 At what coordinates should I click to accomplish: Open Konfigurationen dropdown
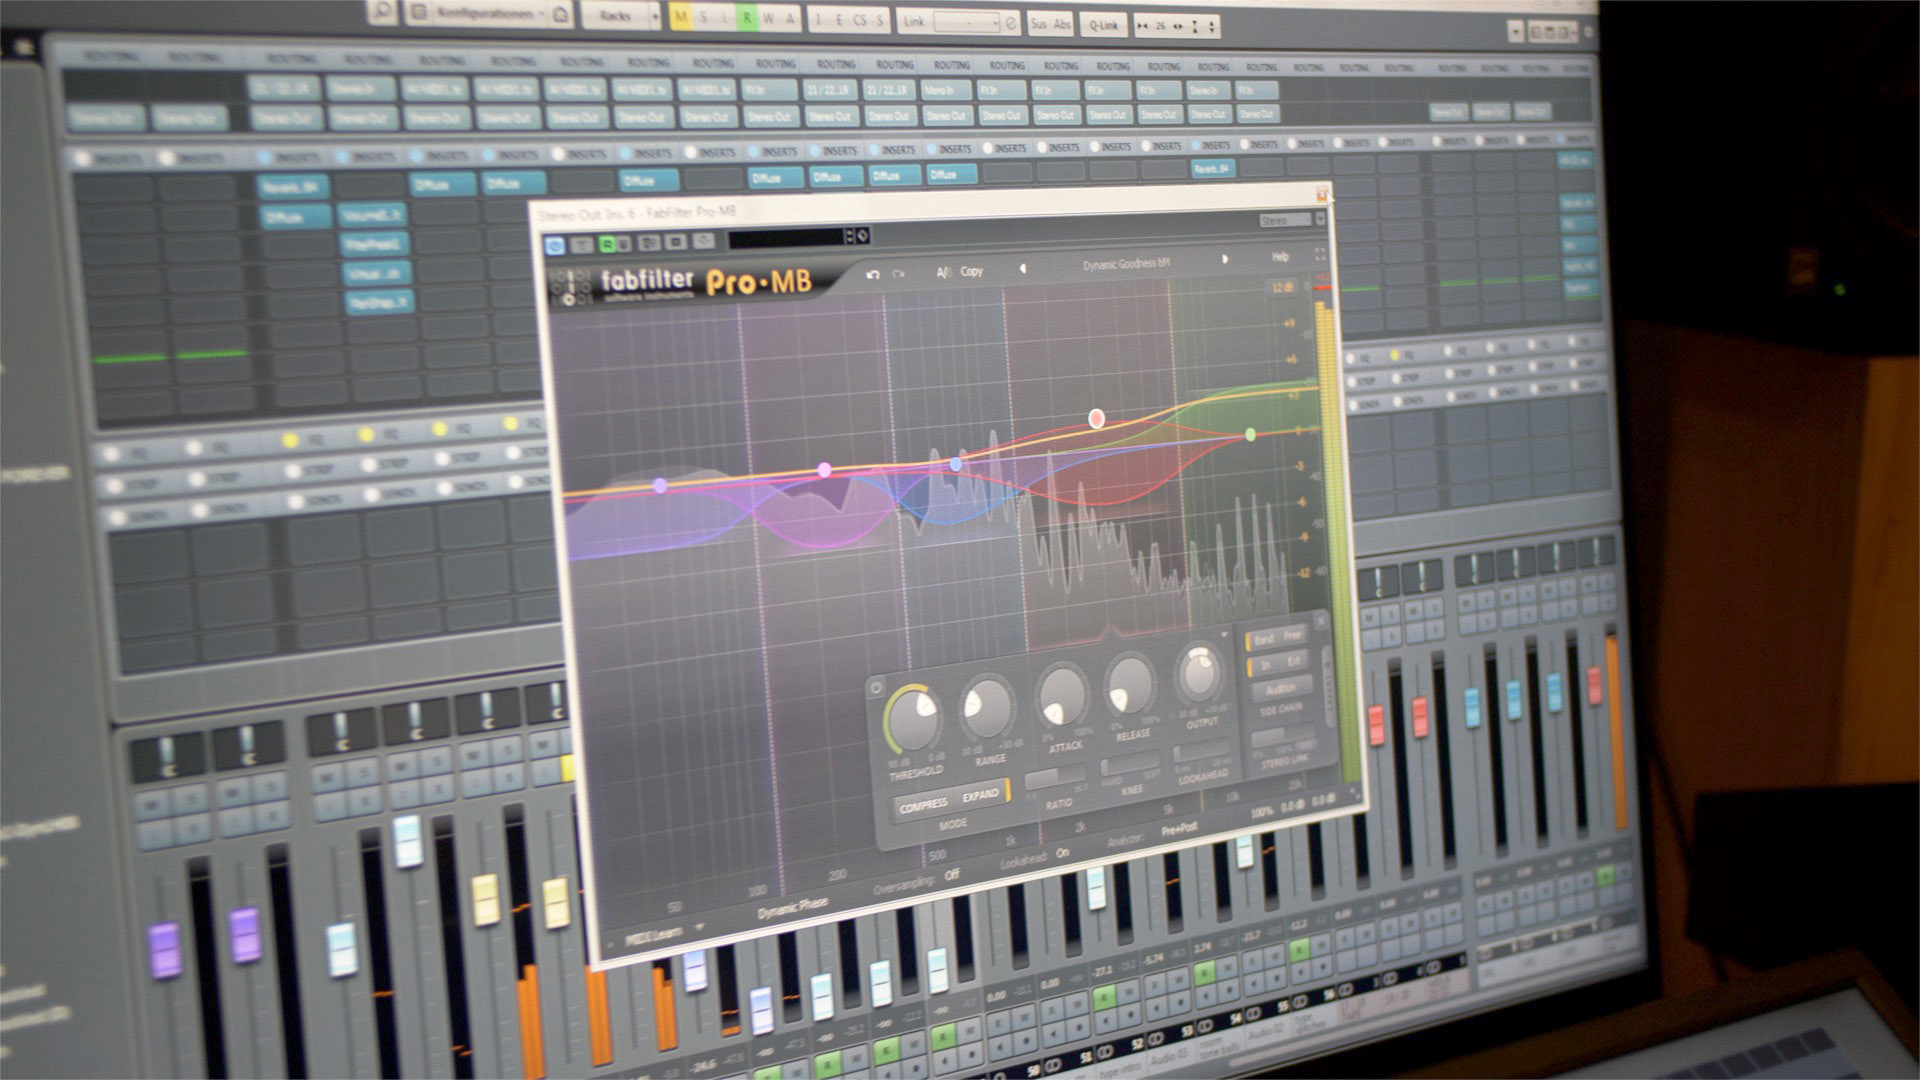point(489,13)
